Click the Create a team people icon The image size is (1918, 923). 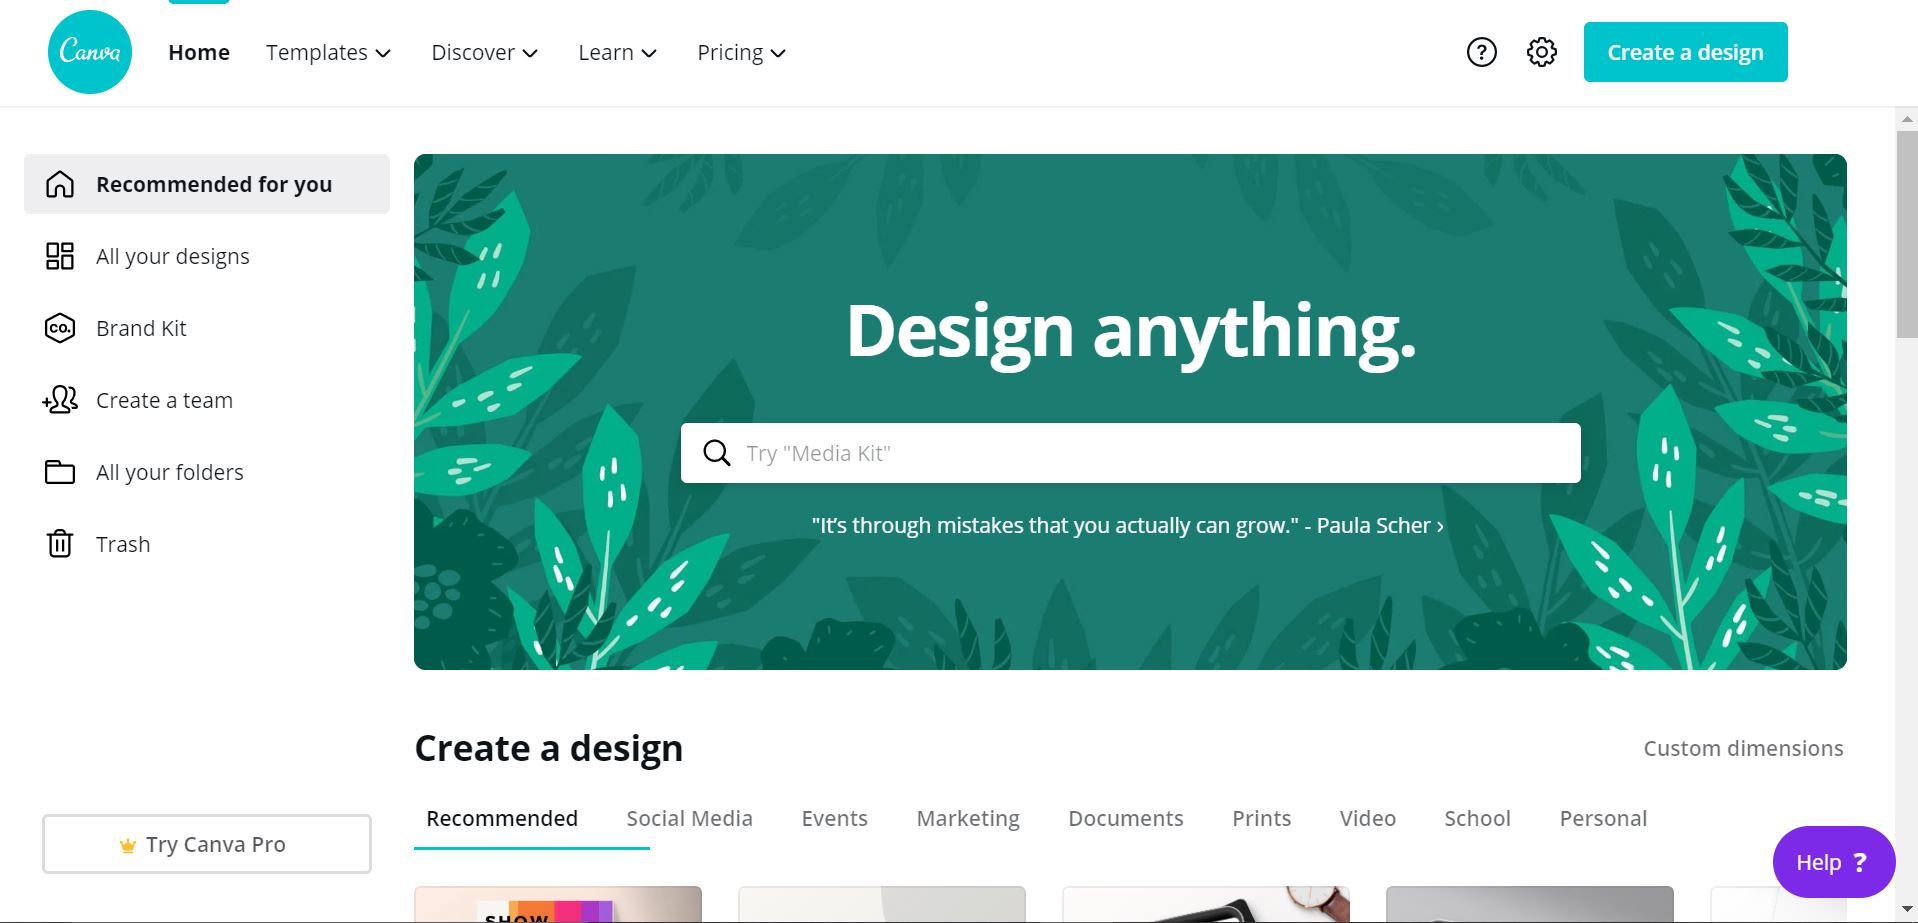(60, 400)
